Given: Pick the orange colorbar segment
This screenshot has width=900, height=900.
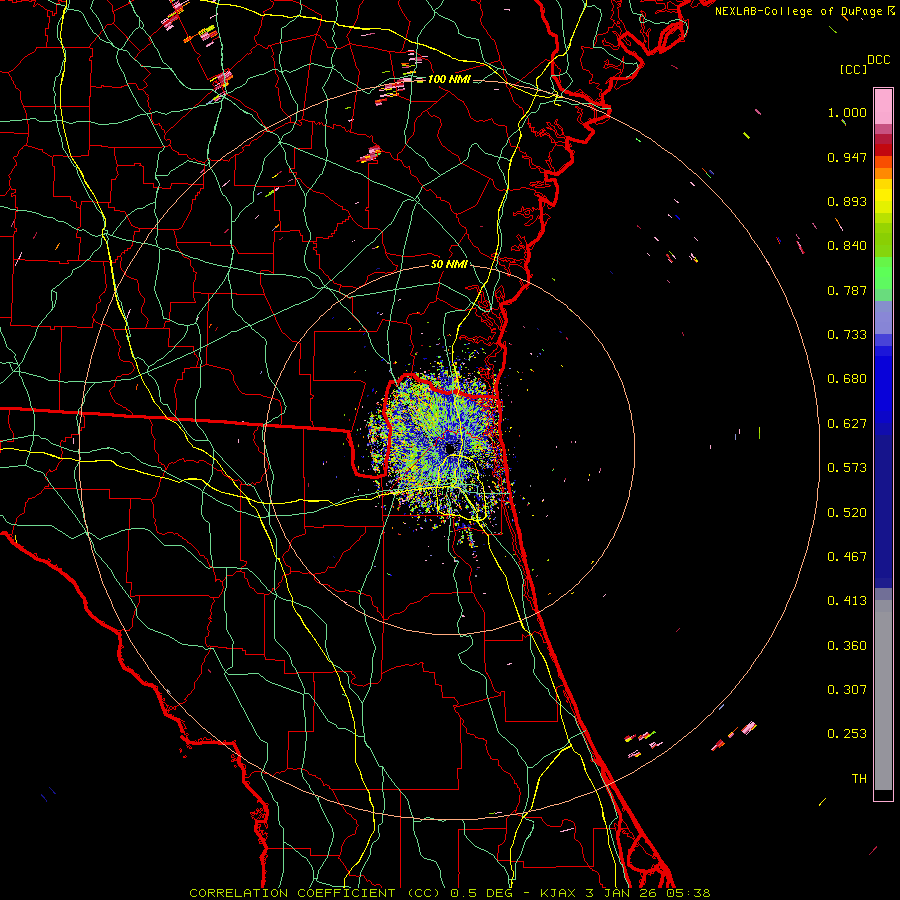Looking at the screenshot, I should coord(883,173).
